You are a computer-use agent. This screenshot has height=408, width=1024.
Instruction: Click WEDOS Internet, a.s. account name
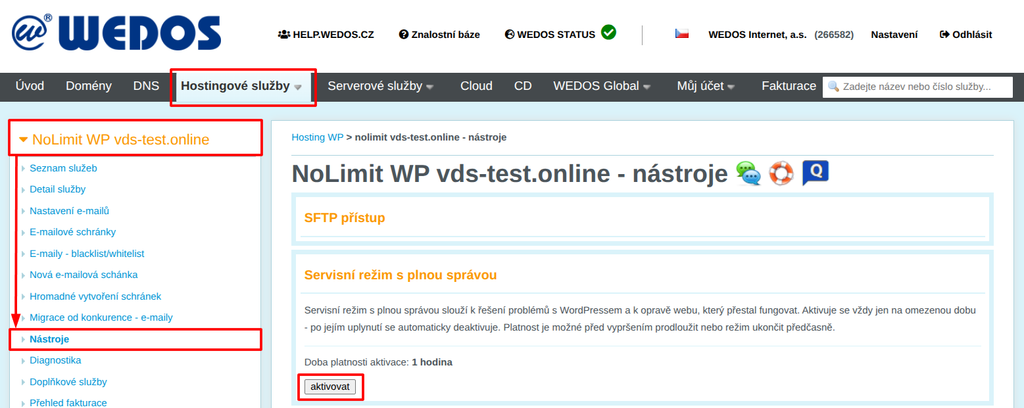(758, 35)
